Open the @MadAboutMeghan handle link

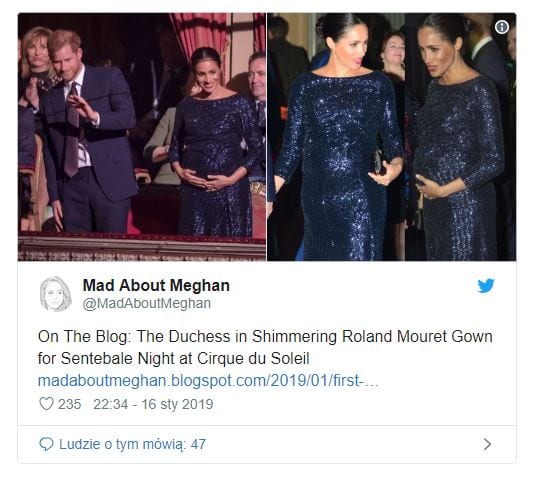point(147,303)
